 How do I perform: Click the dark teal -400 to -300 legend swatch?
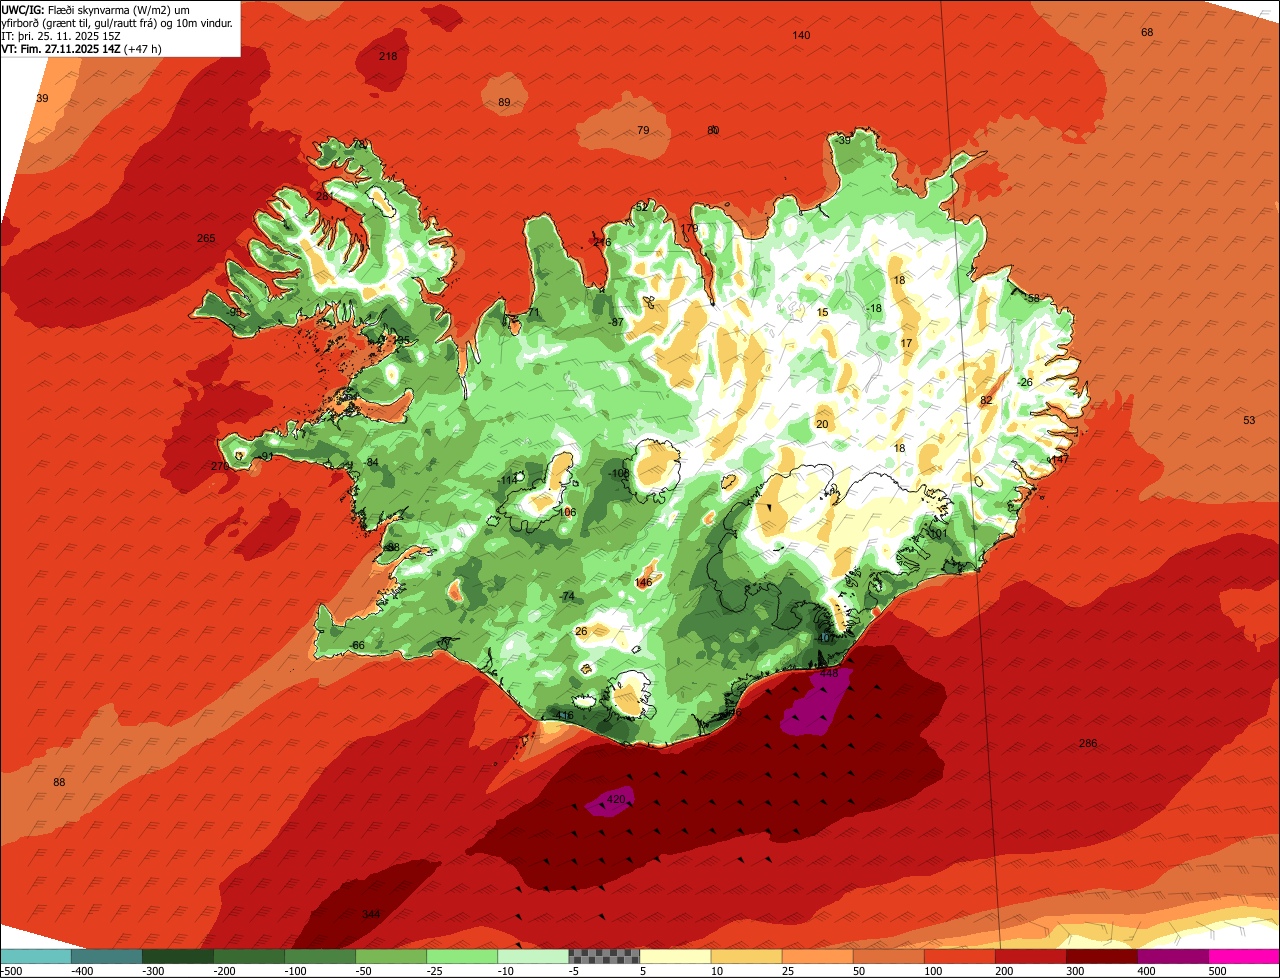click(106, 956)
